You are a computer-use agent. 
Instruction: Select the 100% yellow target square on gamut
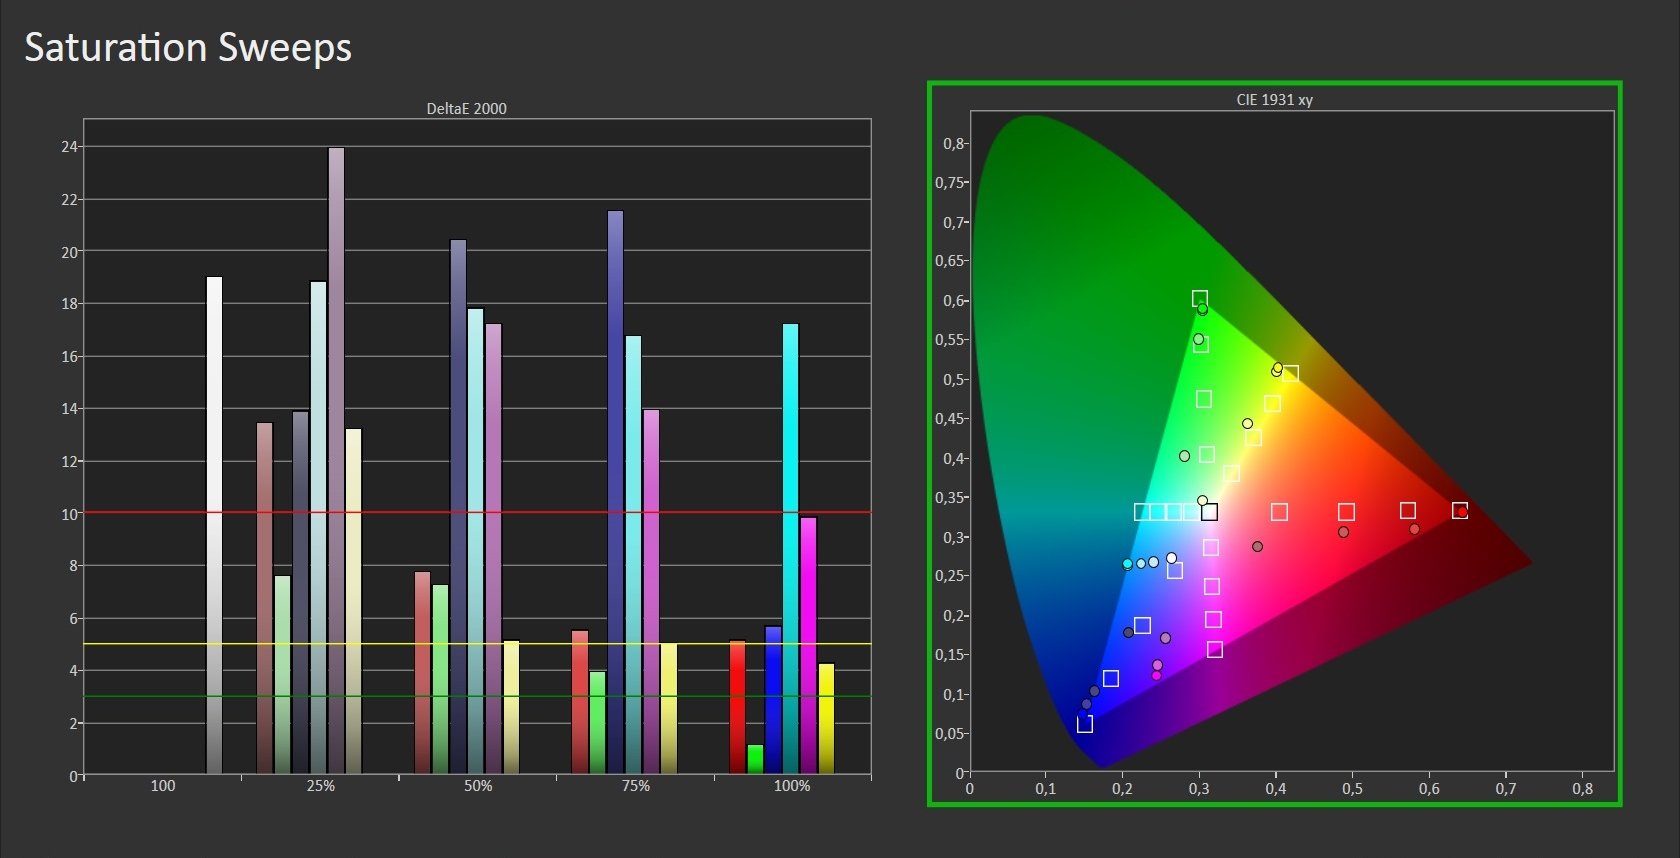tap(1290, 374)
